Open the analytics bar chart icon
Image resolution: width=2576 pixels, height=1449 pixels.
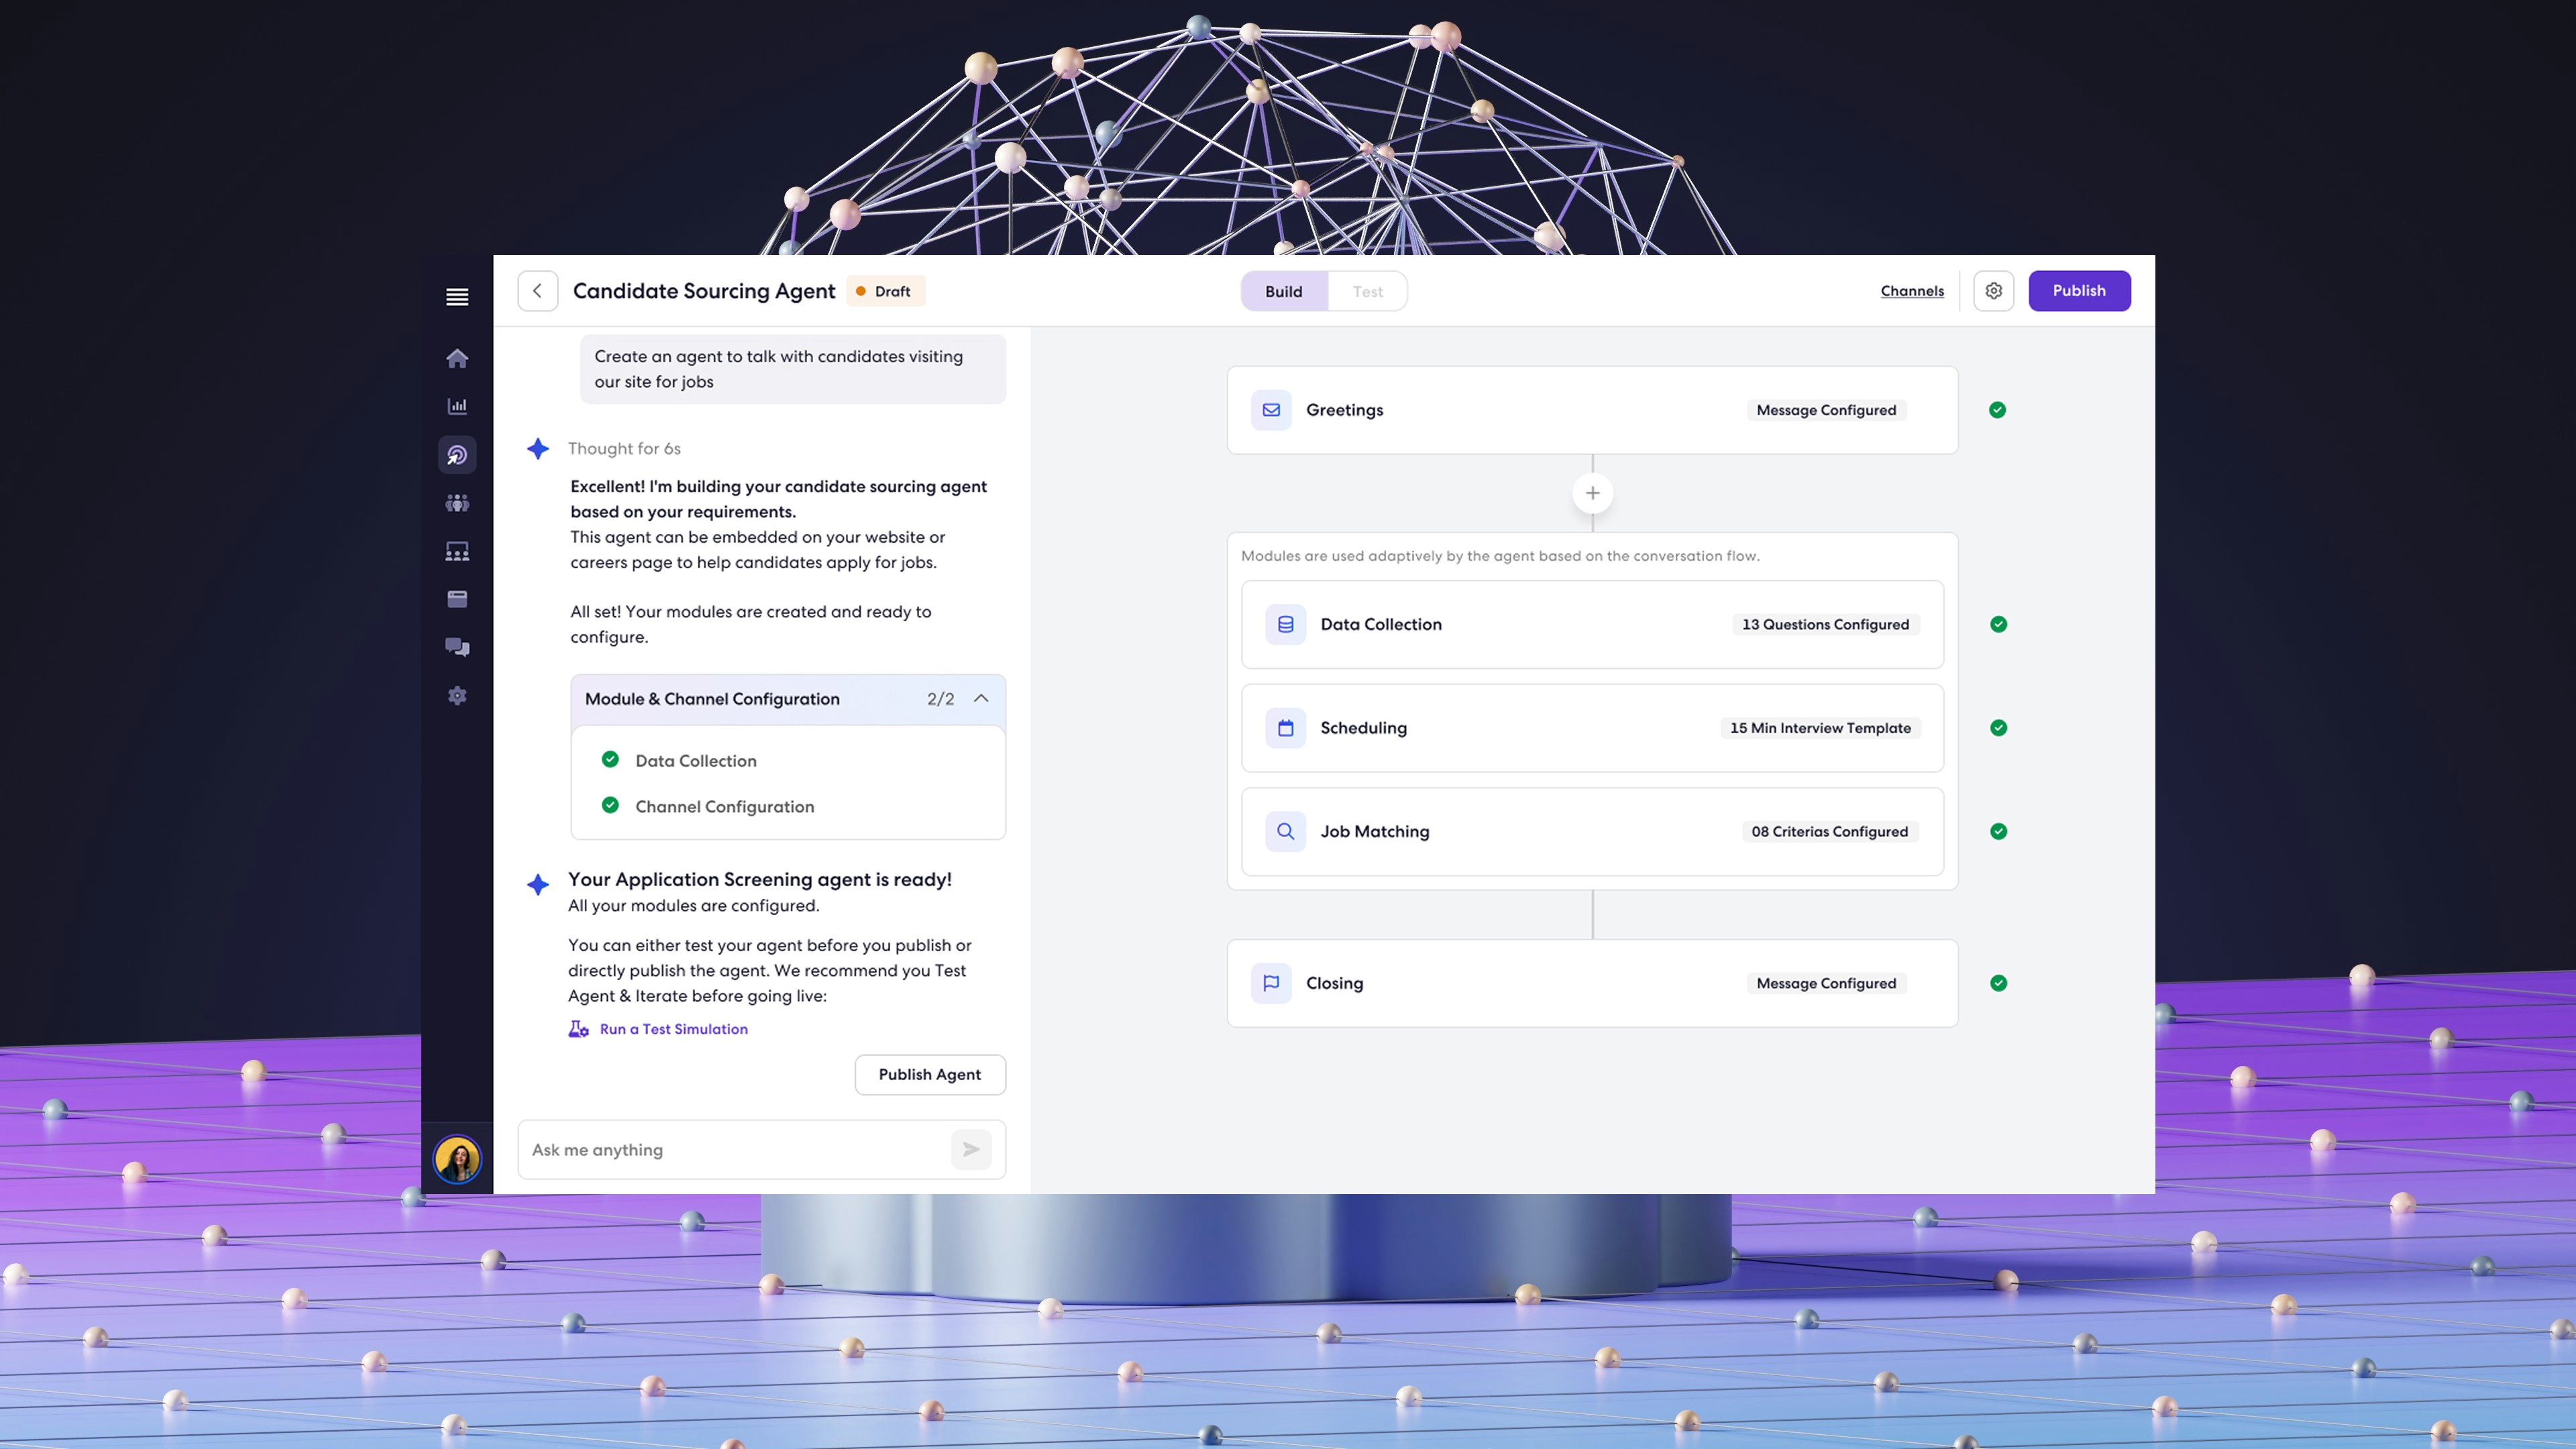click(457, 406)
